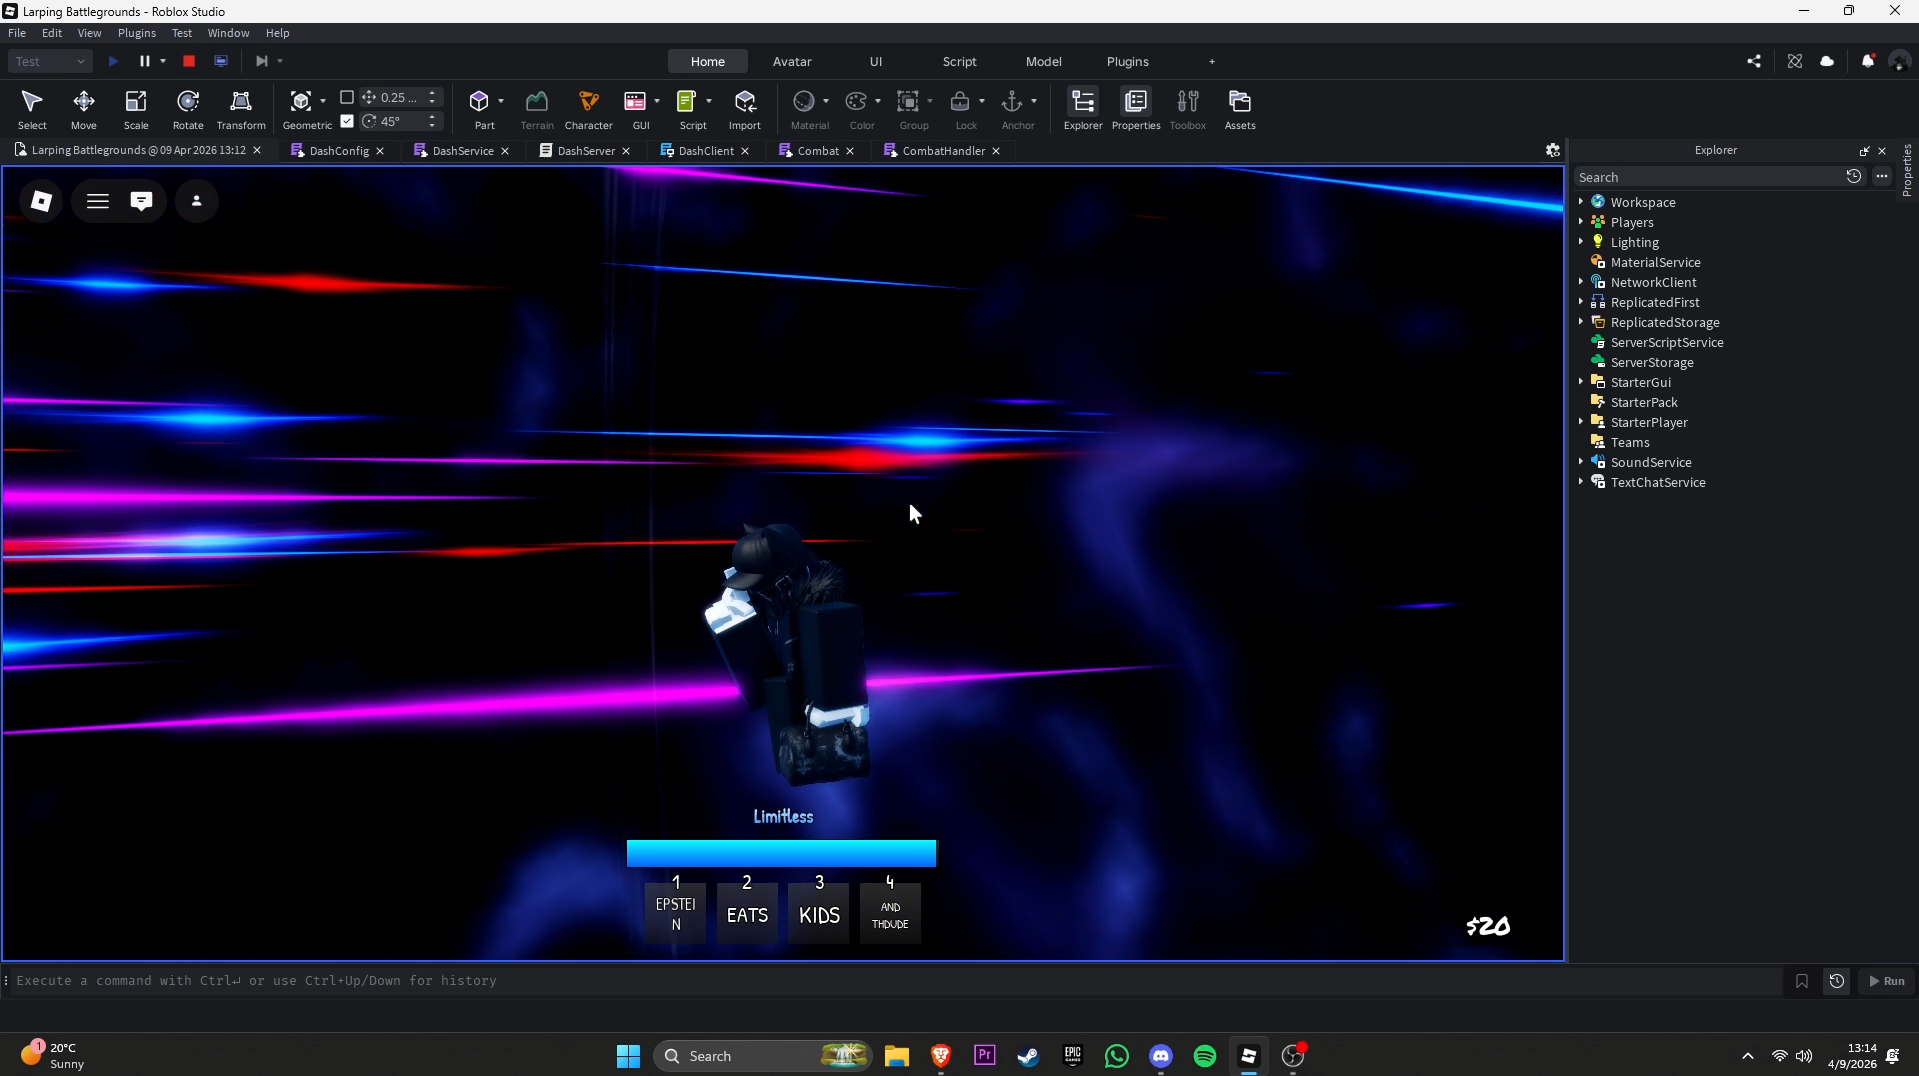Screen dimensions: 1919x1076
Task: Toggle the Toolbox panel button
Action: (1188, 109)
